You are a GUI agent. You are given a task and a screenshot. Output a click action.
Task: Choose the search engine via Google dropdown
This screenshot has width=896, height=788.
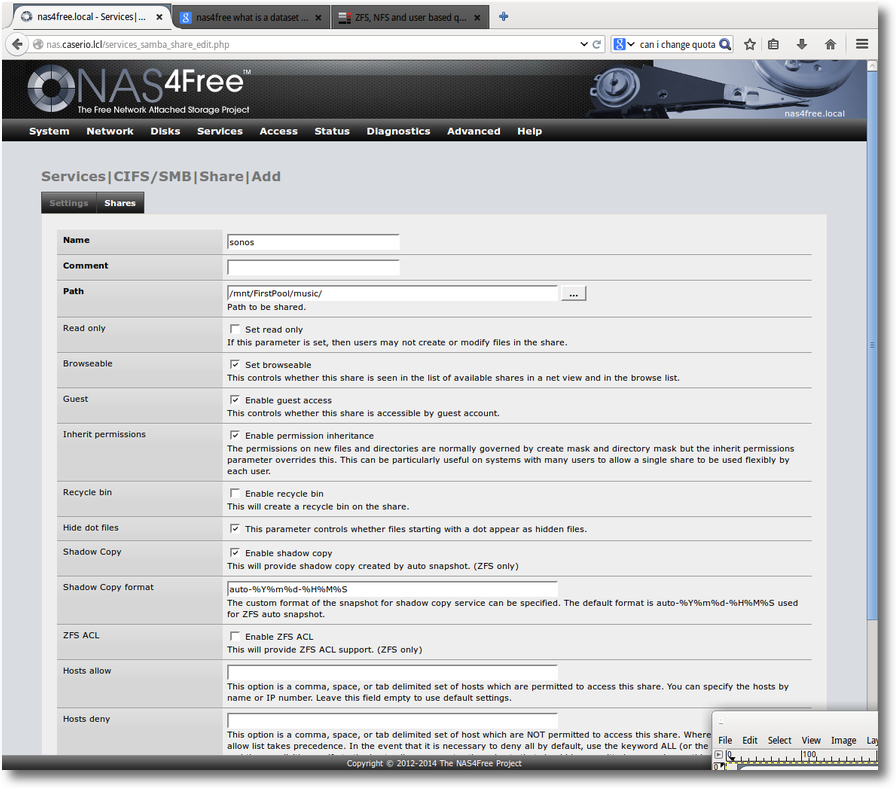point(624,44)
